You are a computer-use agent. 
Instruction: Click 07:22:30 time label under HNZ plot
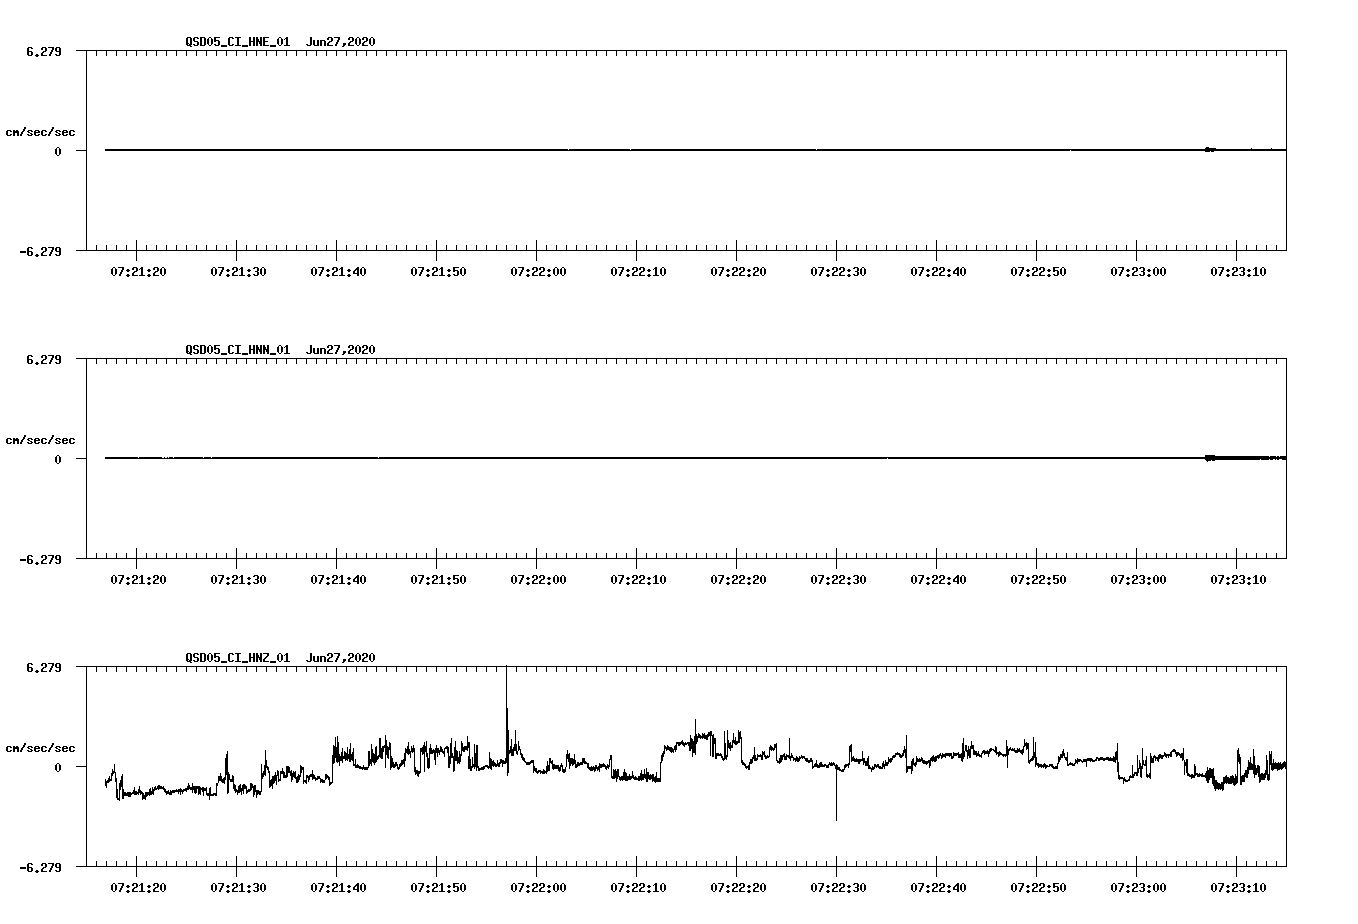[838, 887]
